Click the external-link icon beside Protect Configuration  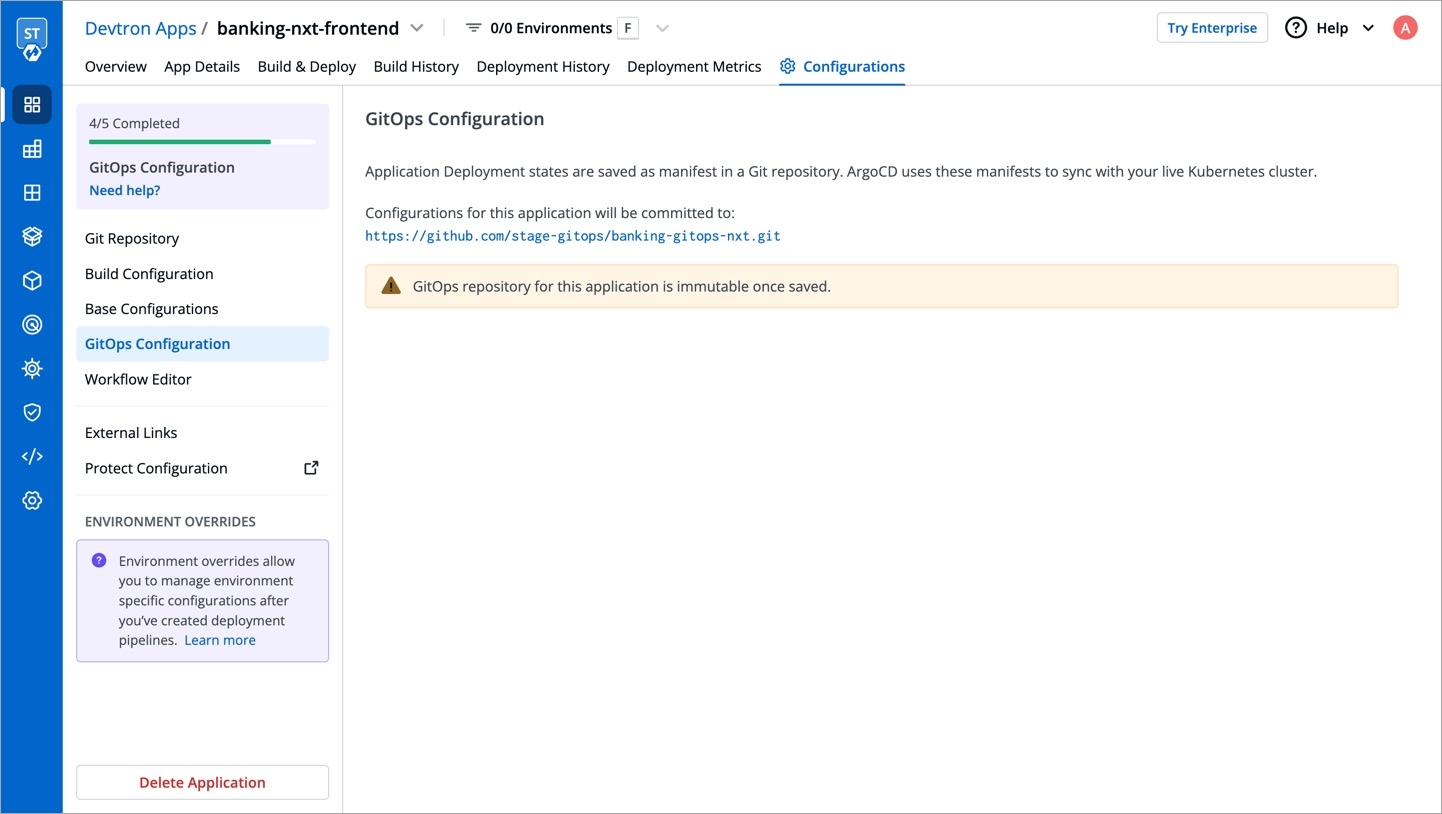click(311, 468)
